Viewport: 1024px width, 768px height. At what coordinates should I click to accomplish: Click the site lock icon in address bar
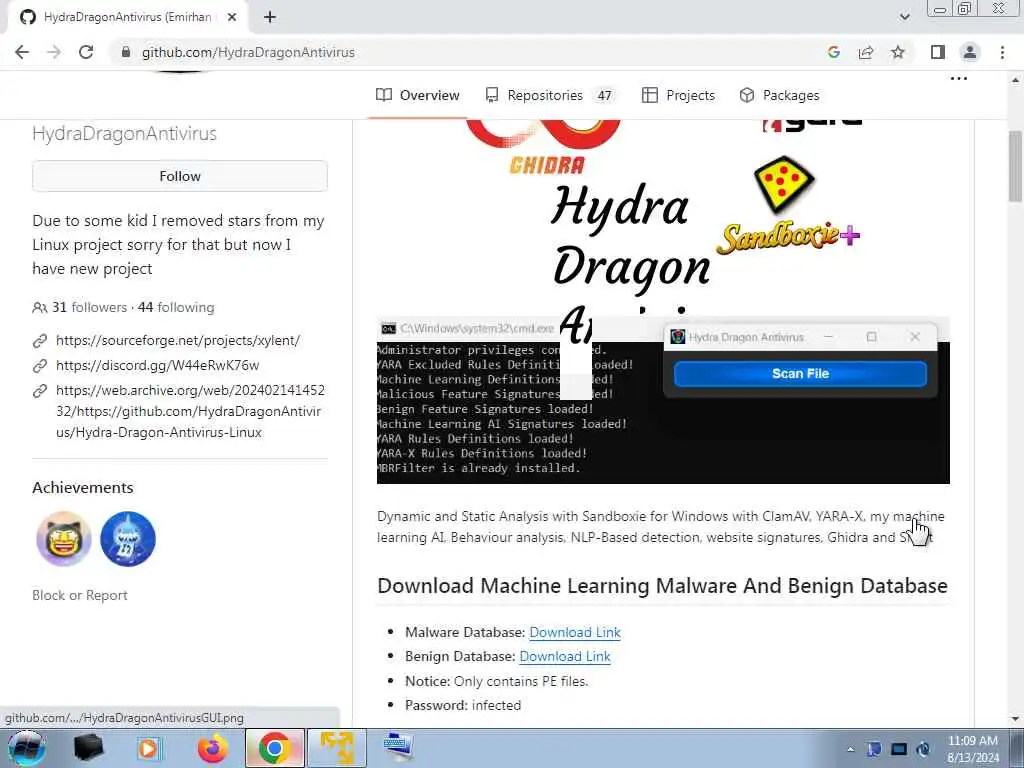(x=126, y=52)
